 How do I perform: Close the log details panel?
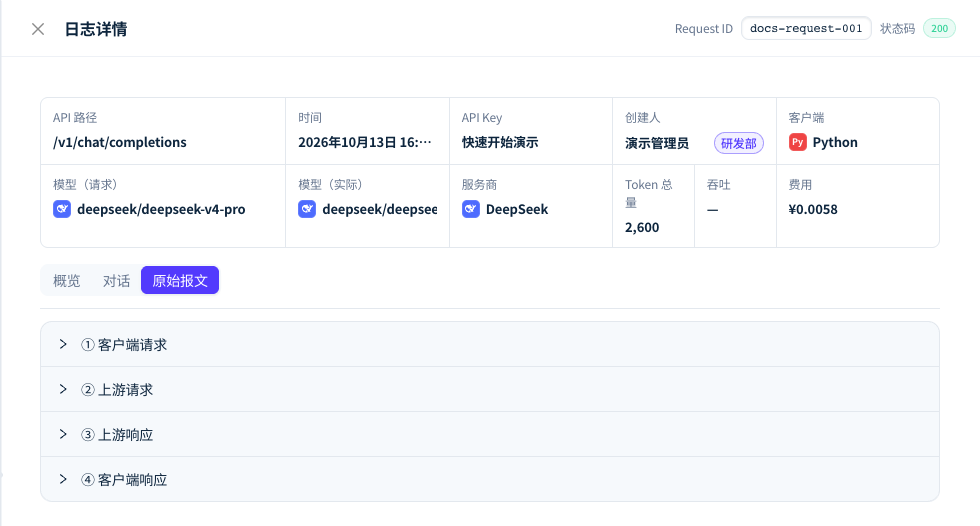(x=38, y=29)
